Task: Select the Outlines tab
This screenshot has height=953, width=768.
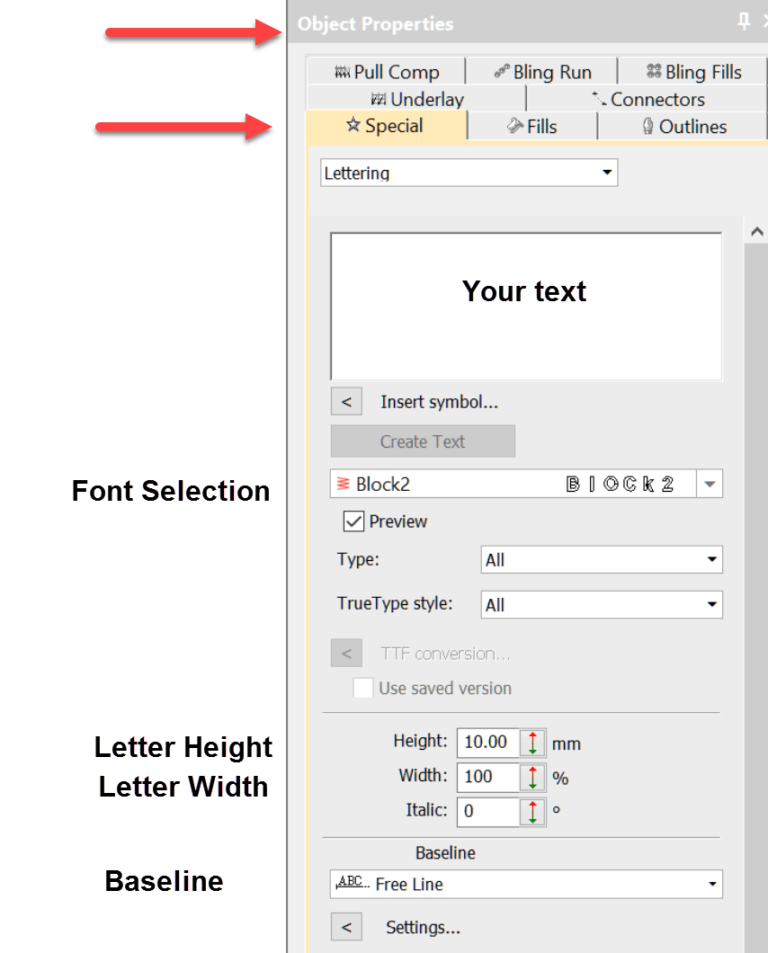Action: [x=684, y=126]
